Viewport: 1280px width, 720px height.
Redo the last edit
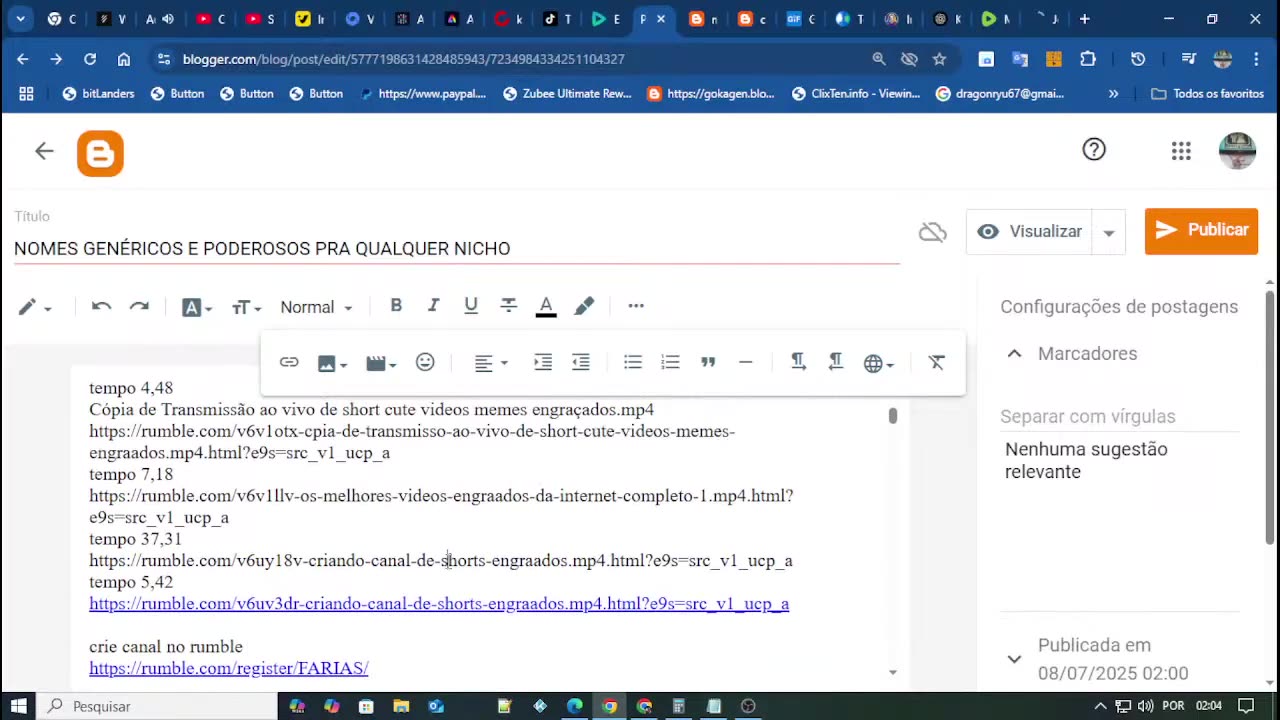click(x=139, y=306)
